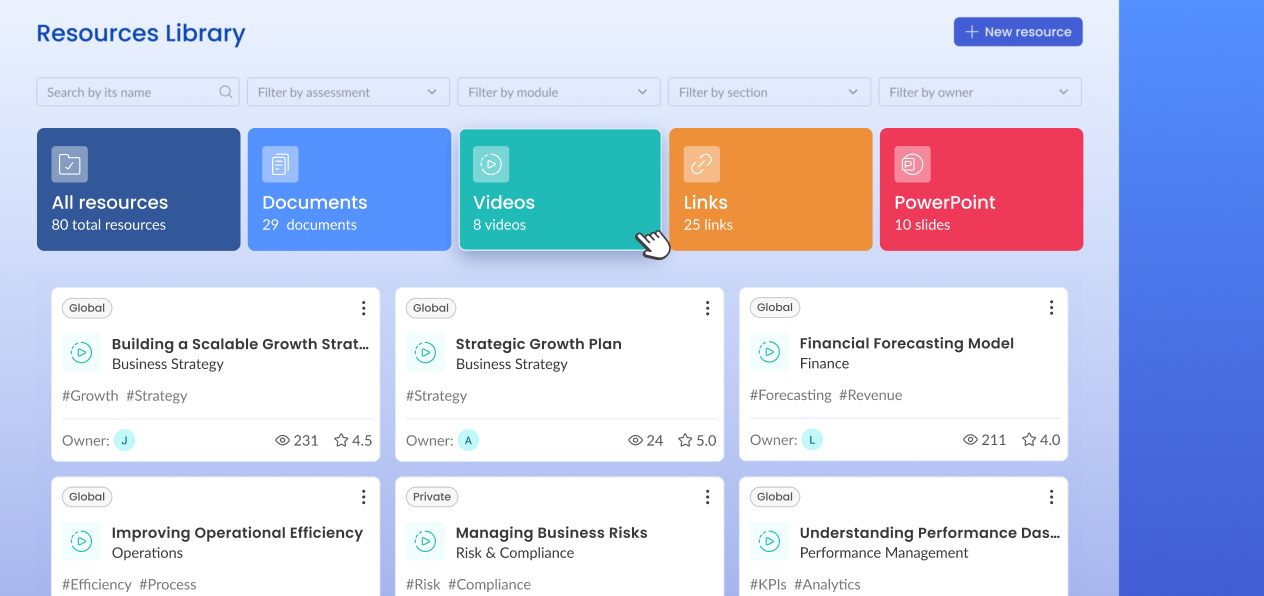Click the New resource button
Viewport: 1264px width, 596px height.
pyautogui.click(x=1018, y=32)
